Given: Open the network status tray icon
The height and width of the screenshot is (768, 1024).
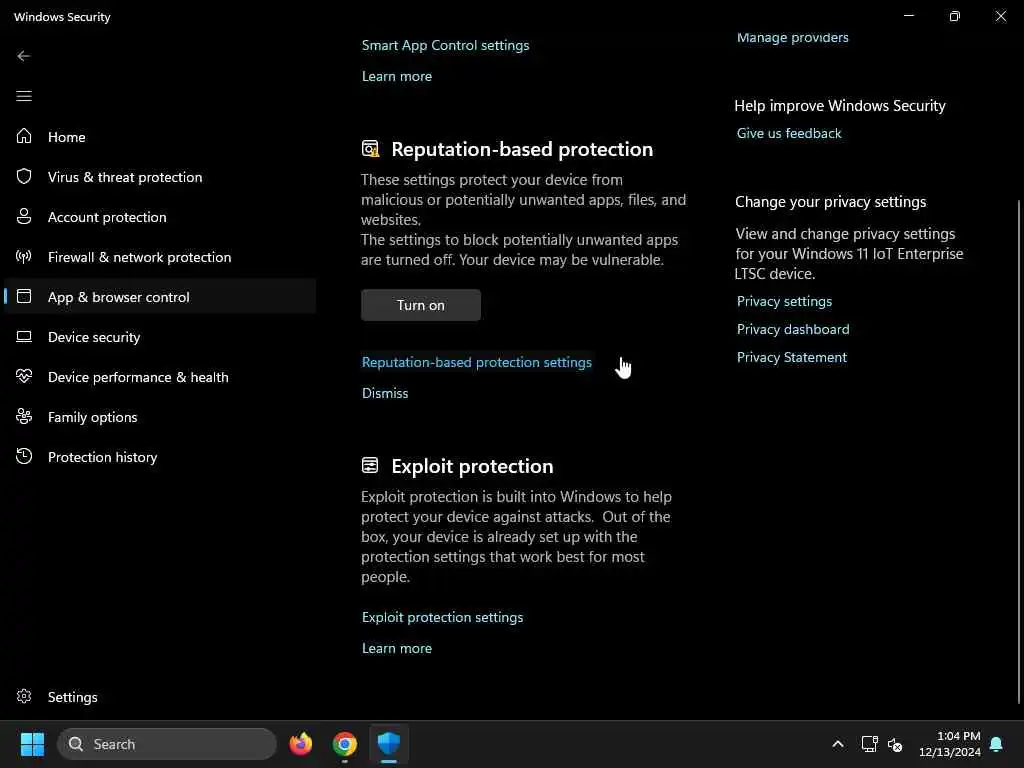Looking at the screenshot, I should [869, 744].
